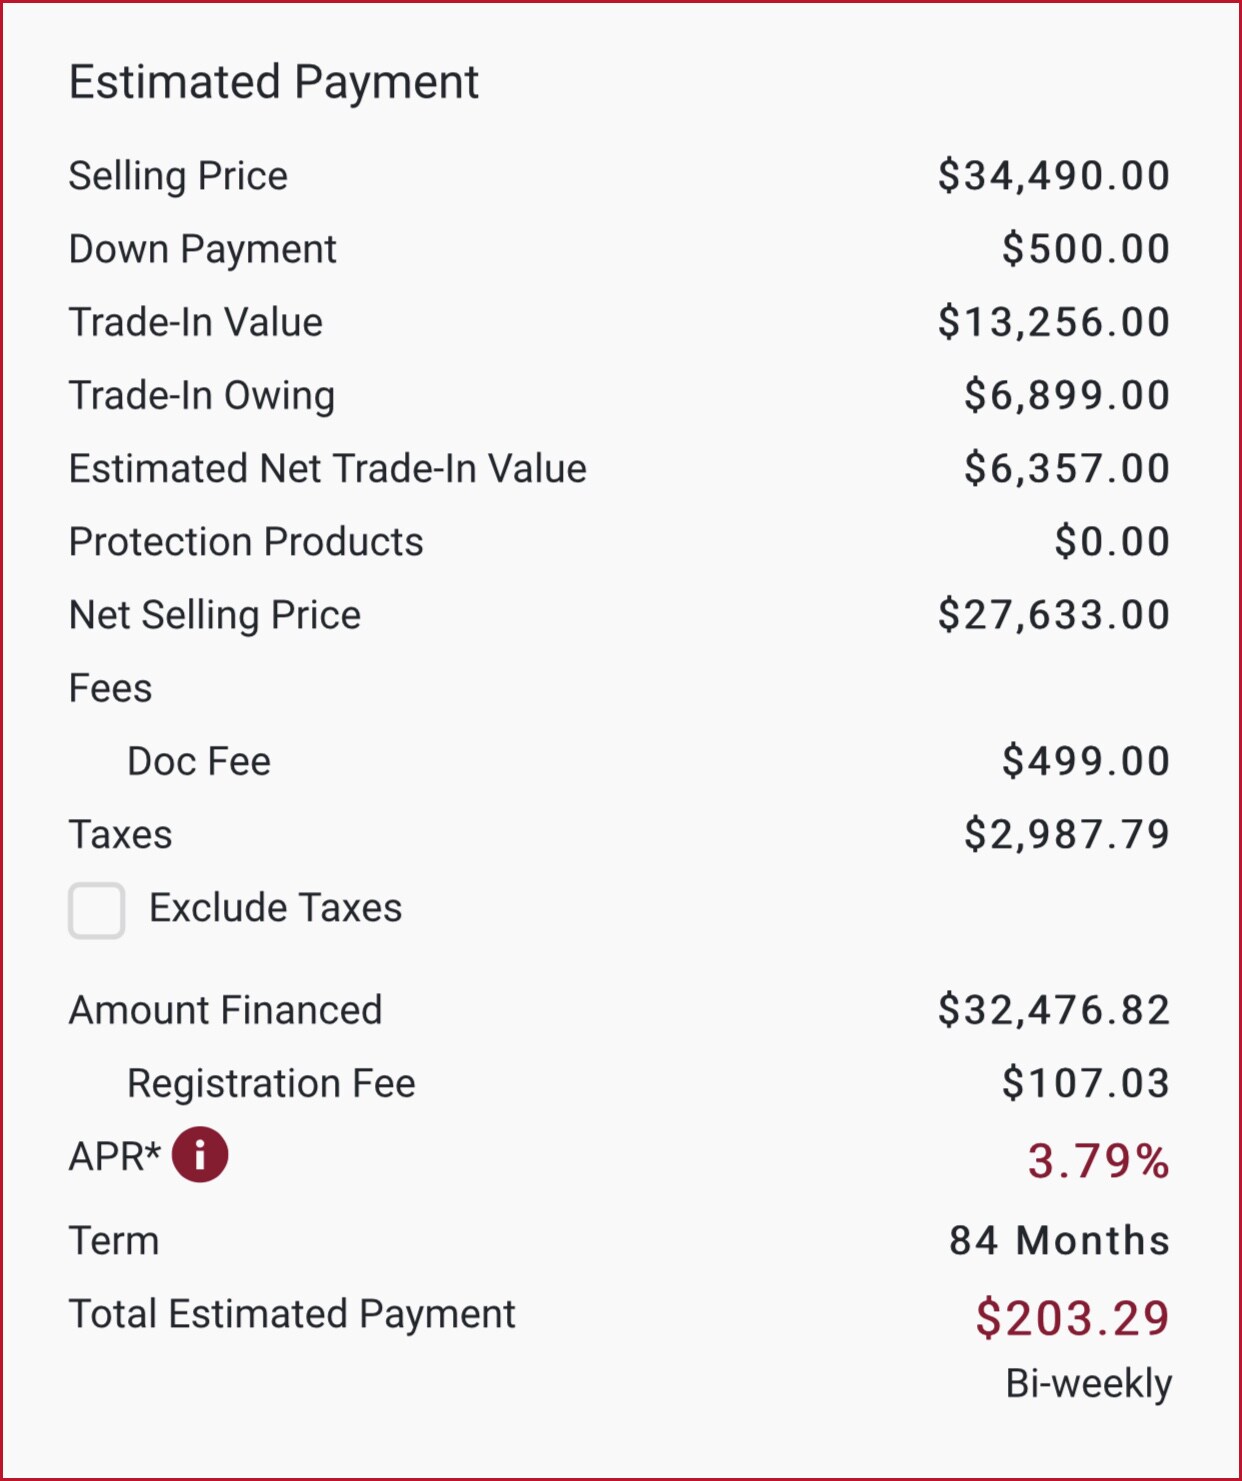The width and height of the screenshot is (1242, 1481).
Task: Click the $13,256.00 trade-in value
Action: tap(1054, 322)
